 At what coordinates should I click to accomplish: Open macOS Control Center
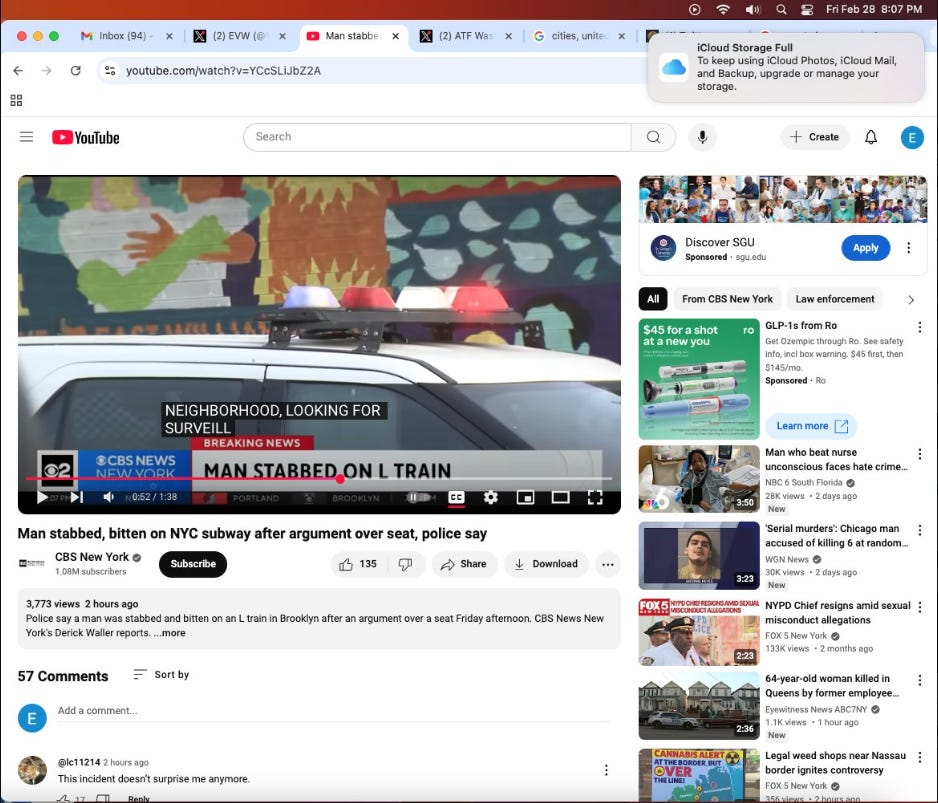807,9
